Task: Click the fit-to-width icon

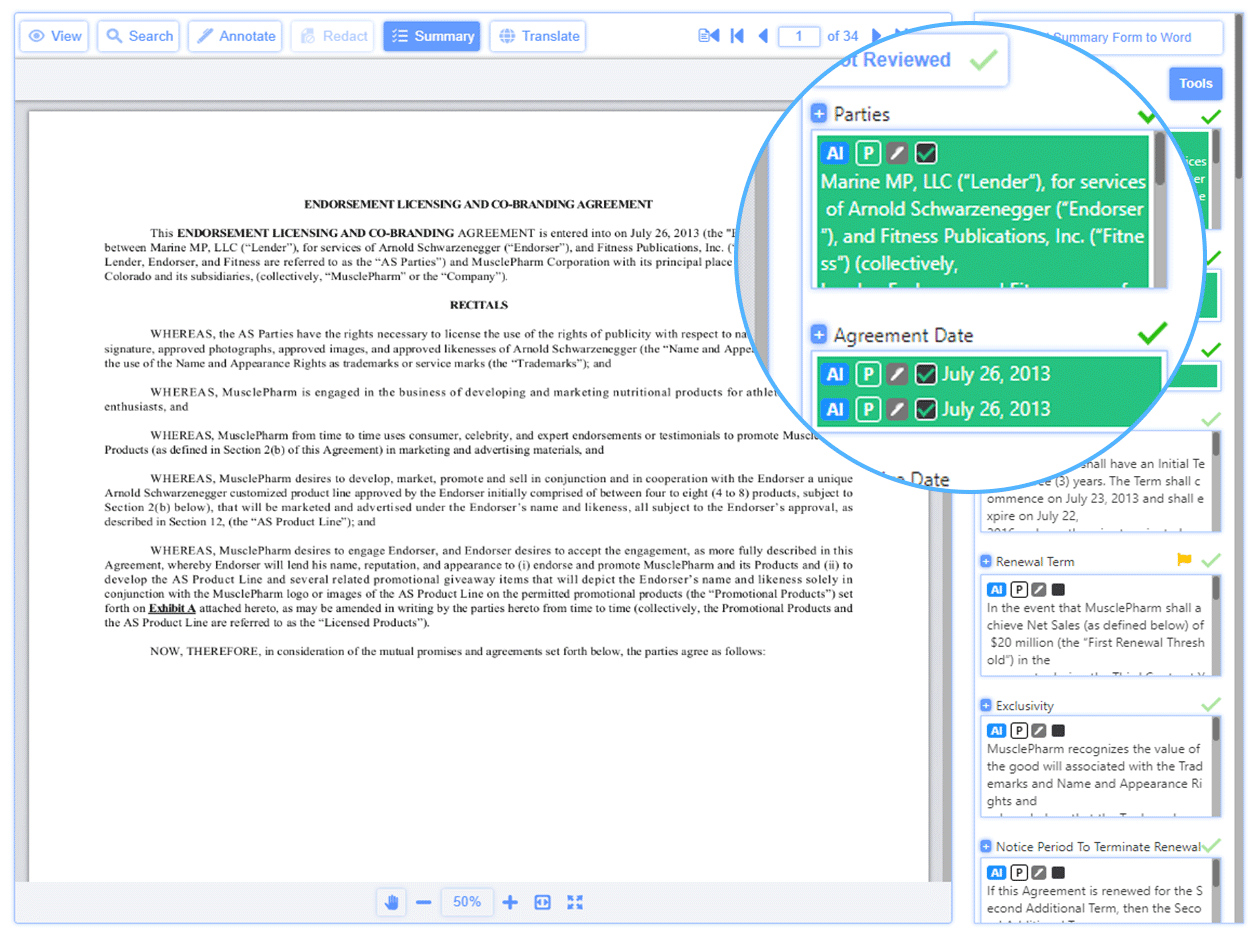Action: click(x=542, y=902)
